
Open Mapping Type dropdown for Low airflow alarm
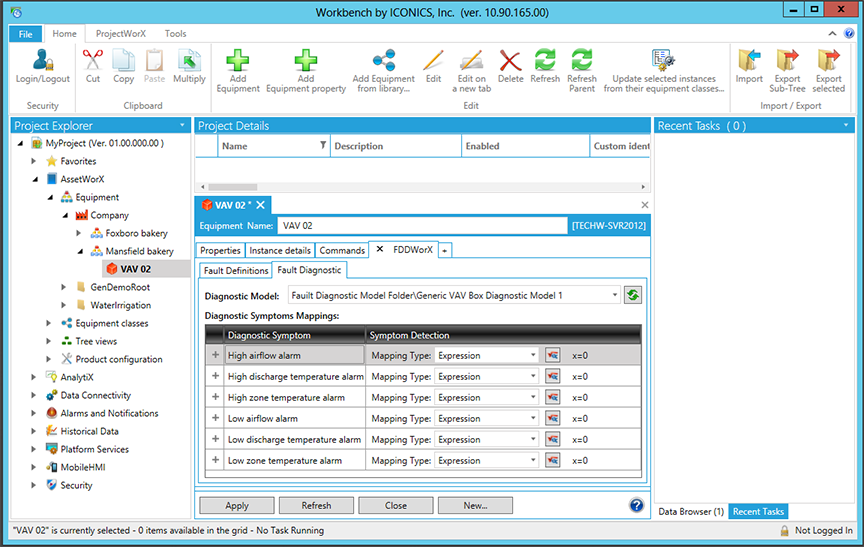[x=533, y=419]
